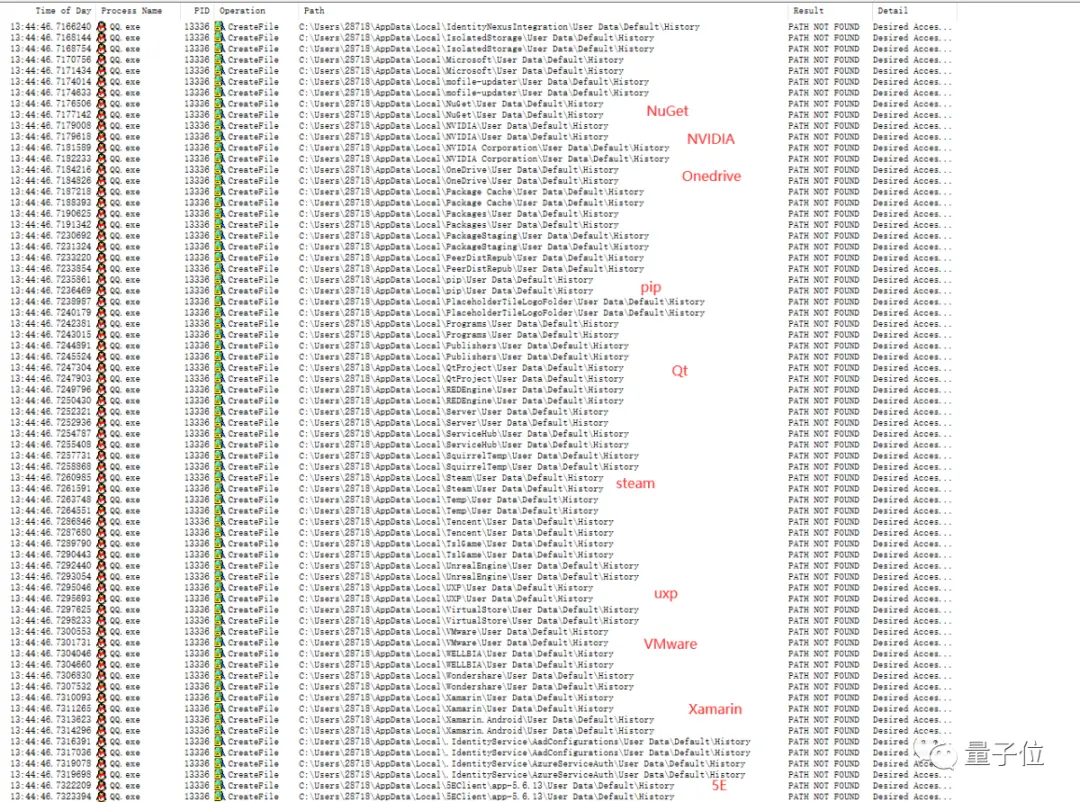
Task: Sort by the Process Name column header
Action: (131, 11)
